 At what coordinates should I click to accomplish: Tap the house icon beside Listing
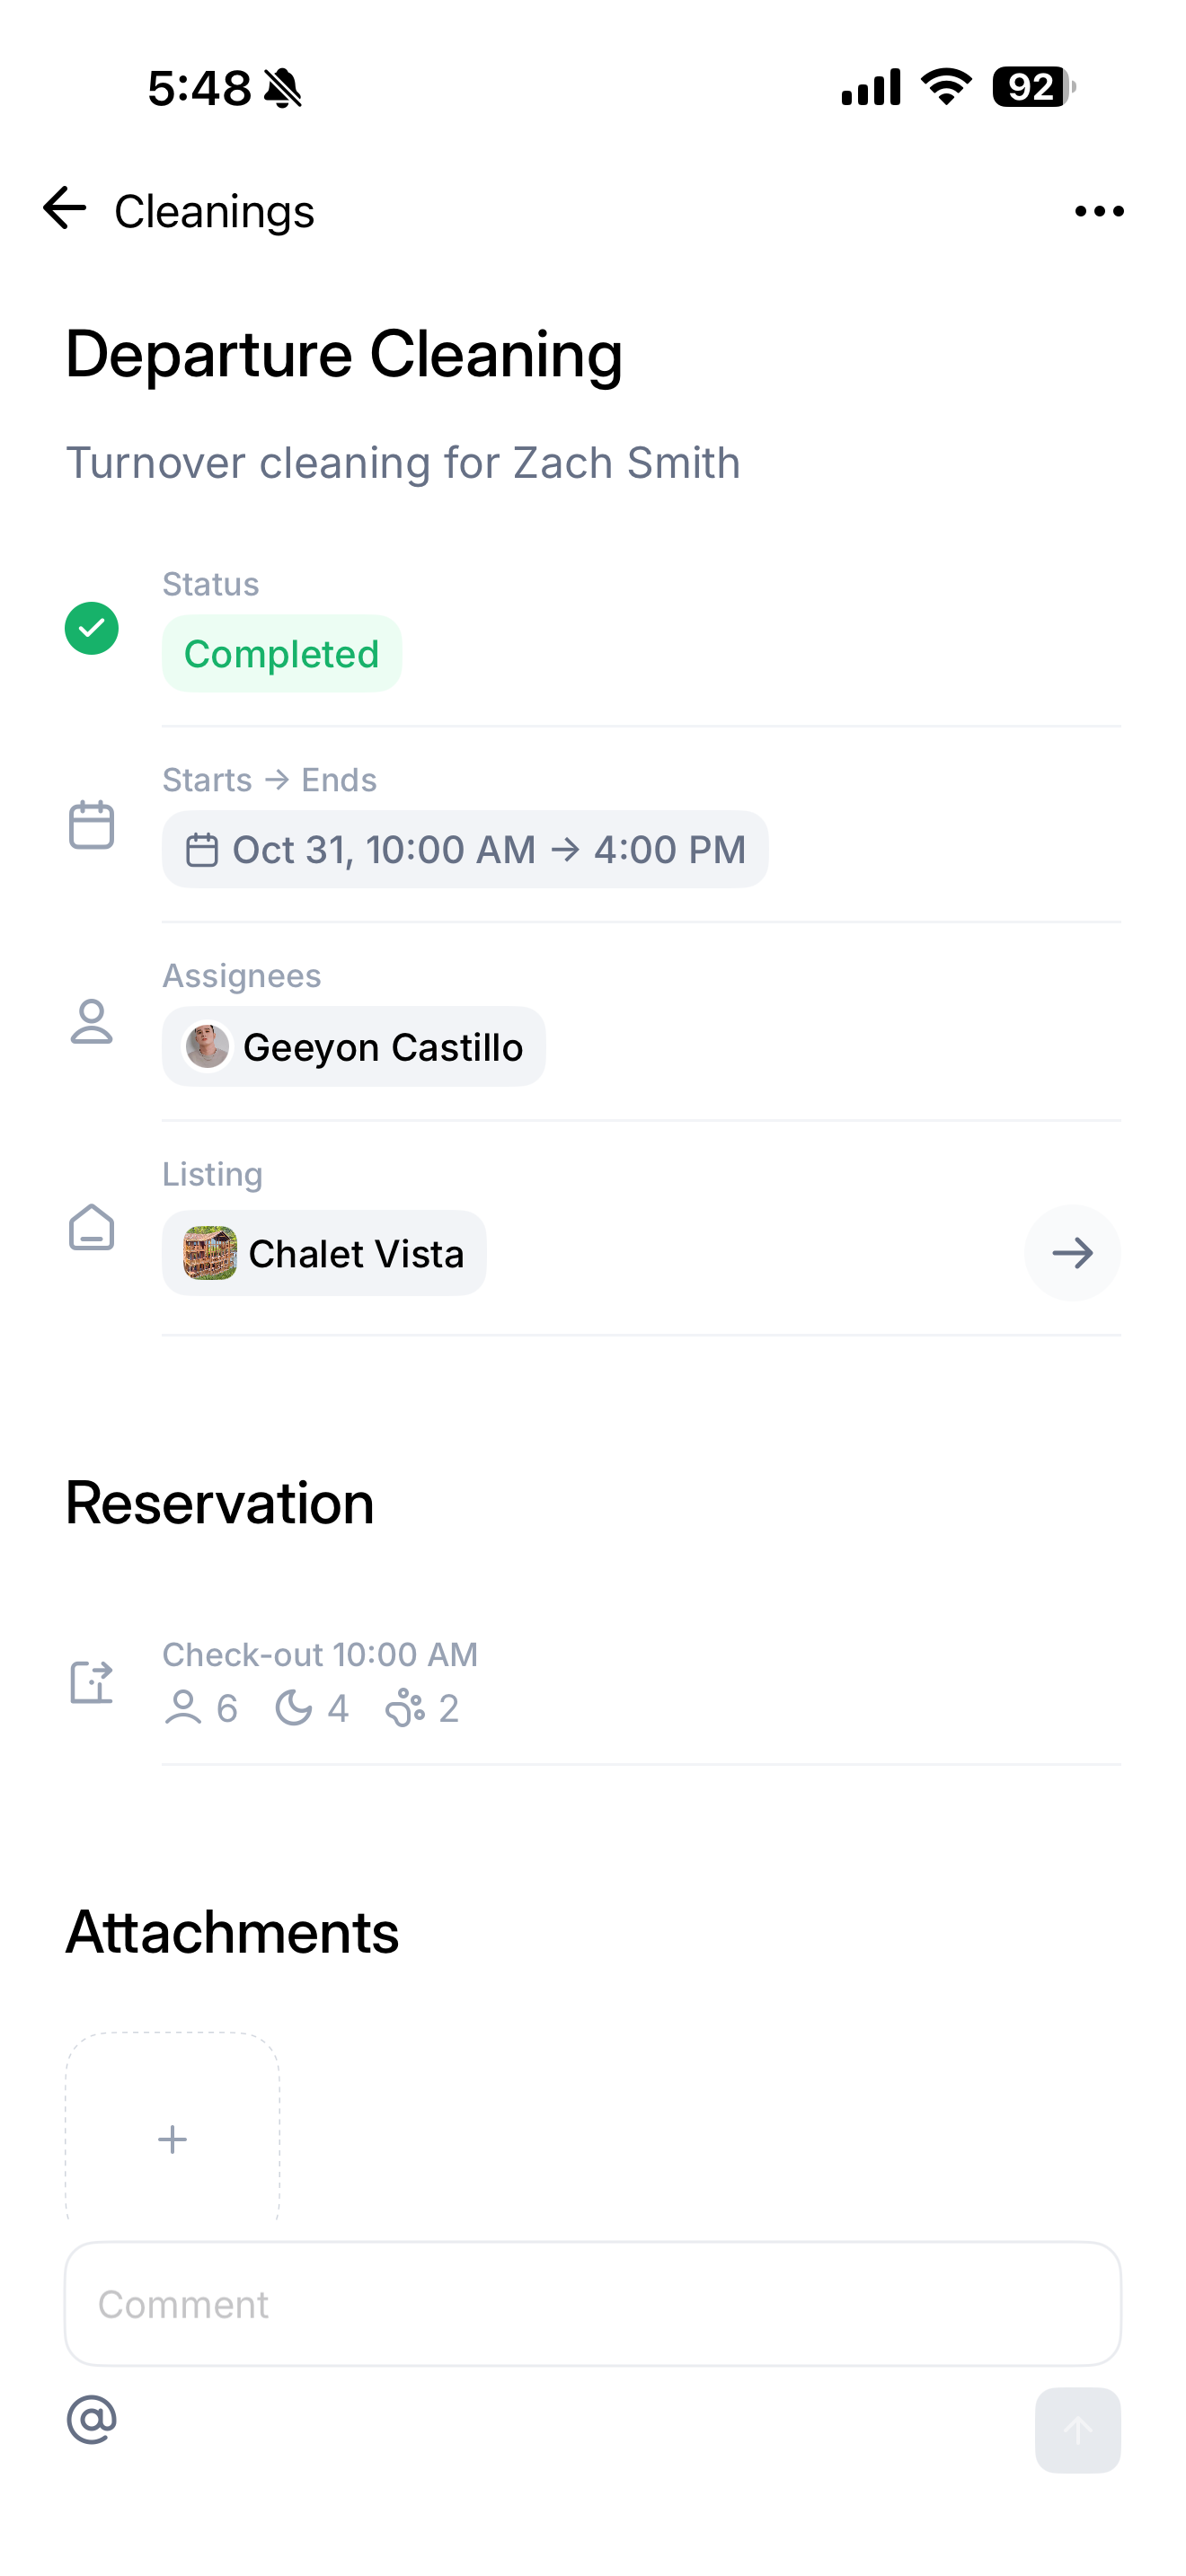tap(92, 1227)
